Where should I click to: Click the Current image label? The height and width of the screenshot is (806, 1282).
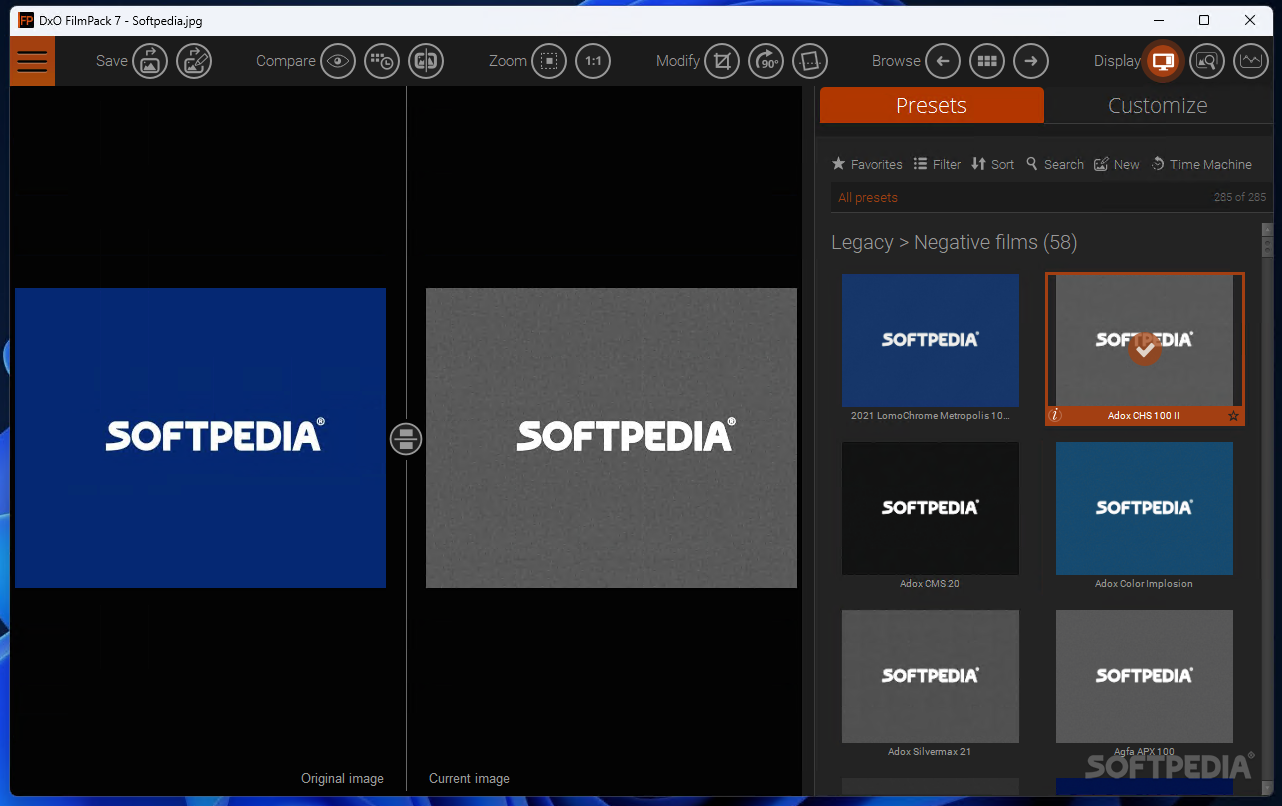coord(469,778)
